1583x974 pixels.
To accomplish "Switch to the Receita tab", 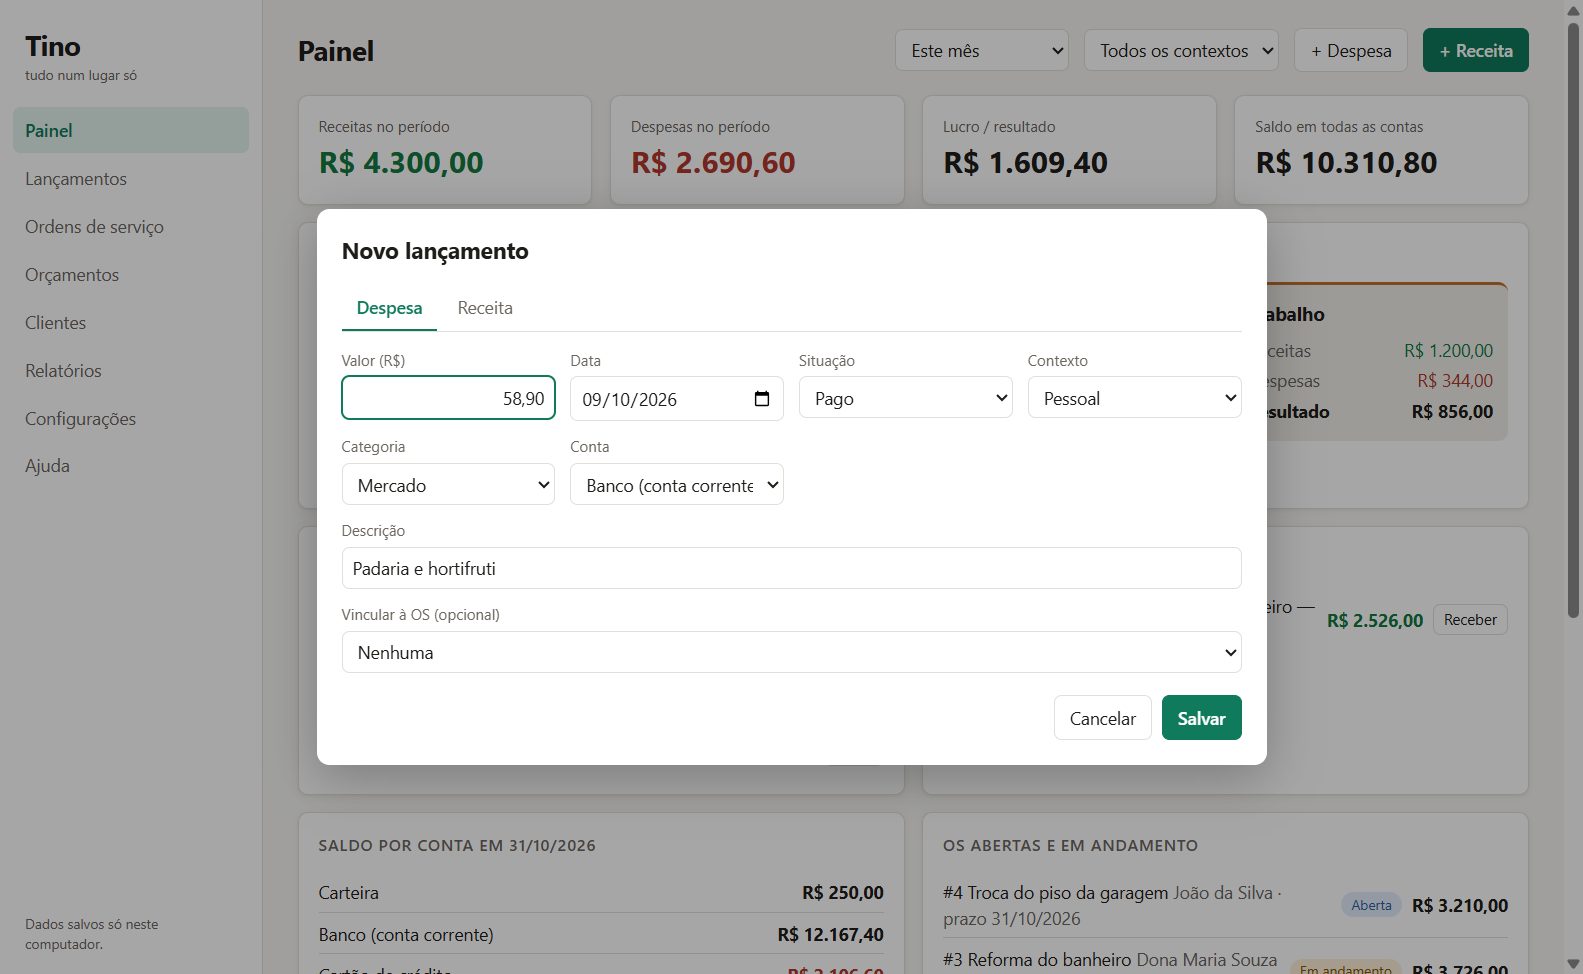I will (x=485, y=308).
